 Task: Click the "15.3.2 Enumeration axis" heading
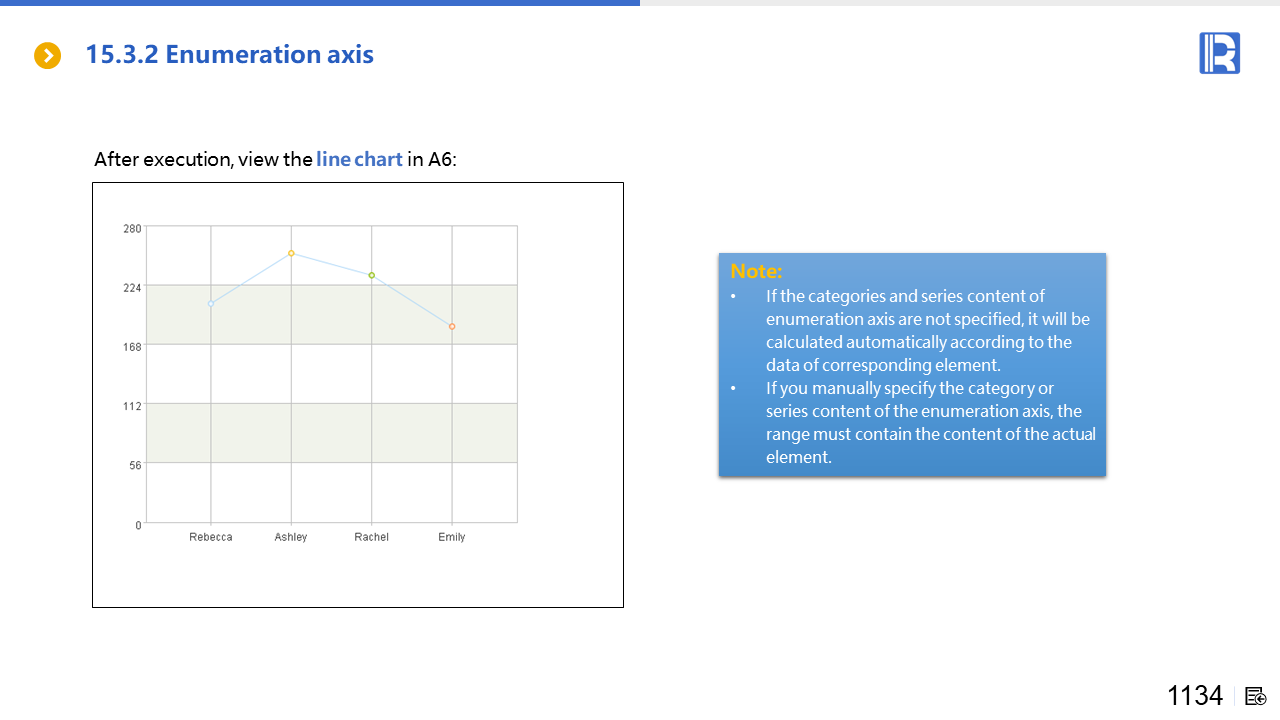(x=229, y=55)
